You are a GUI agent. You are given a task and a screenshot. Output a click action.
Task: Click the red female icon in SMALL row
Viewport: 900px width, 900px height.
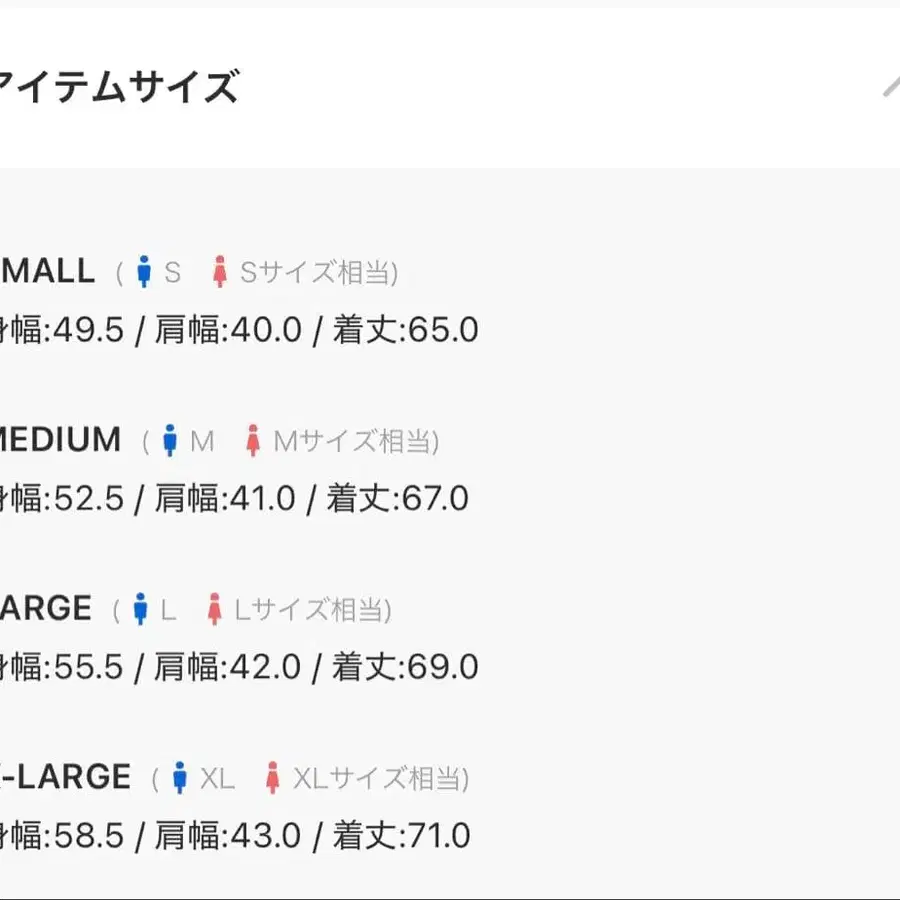pos(220,271)
